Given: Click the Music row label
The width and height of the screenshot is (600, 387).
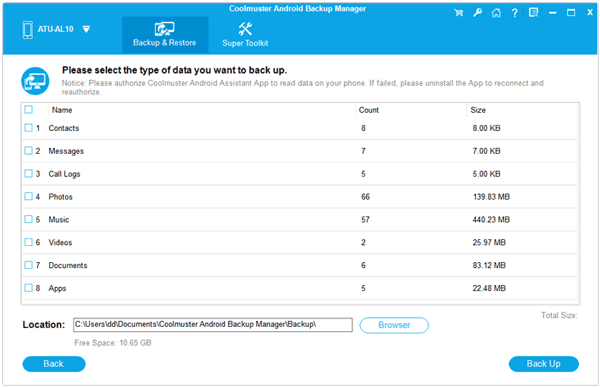Looking at the screenshot, I should 59,220.
